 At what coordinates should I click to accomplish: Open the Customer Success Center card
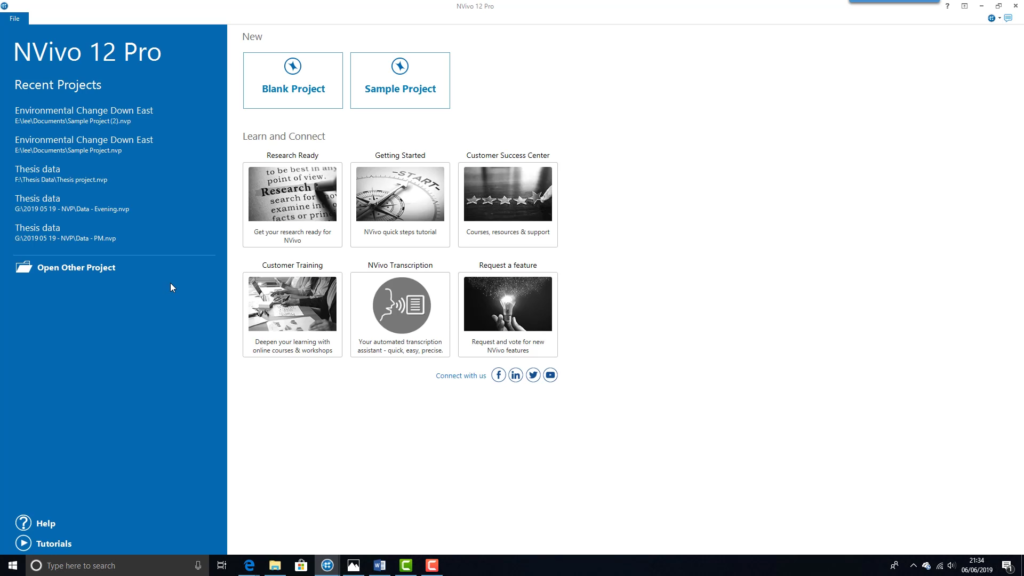coord(507,204)
